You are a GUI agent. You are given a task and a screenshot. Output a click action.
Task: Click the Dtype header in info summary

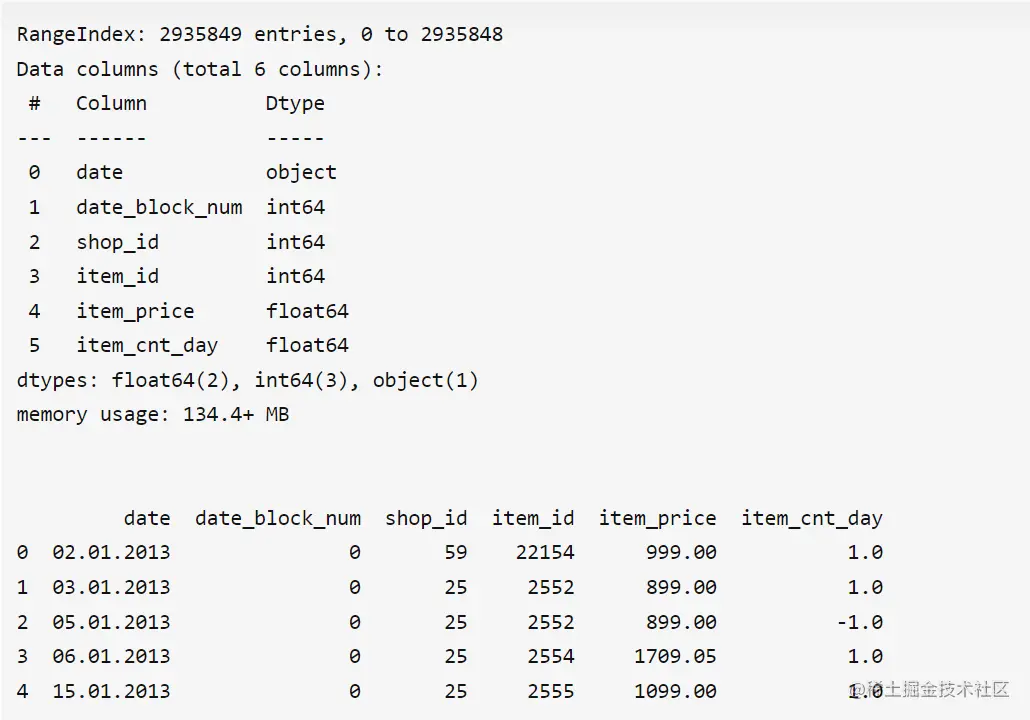tap(295, 103)
